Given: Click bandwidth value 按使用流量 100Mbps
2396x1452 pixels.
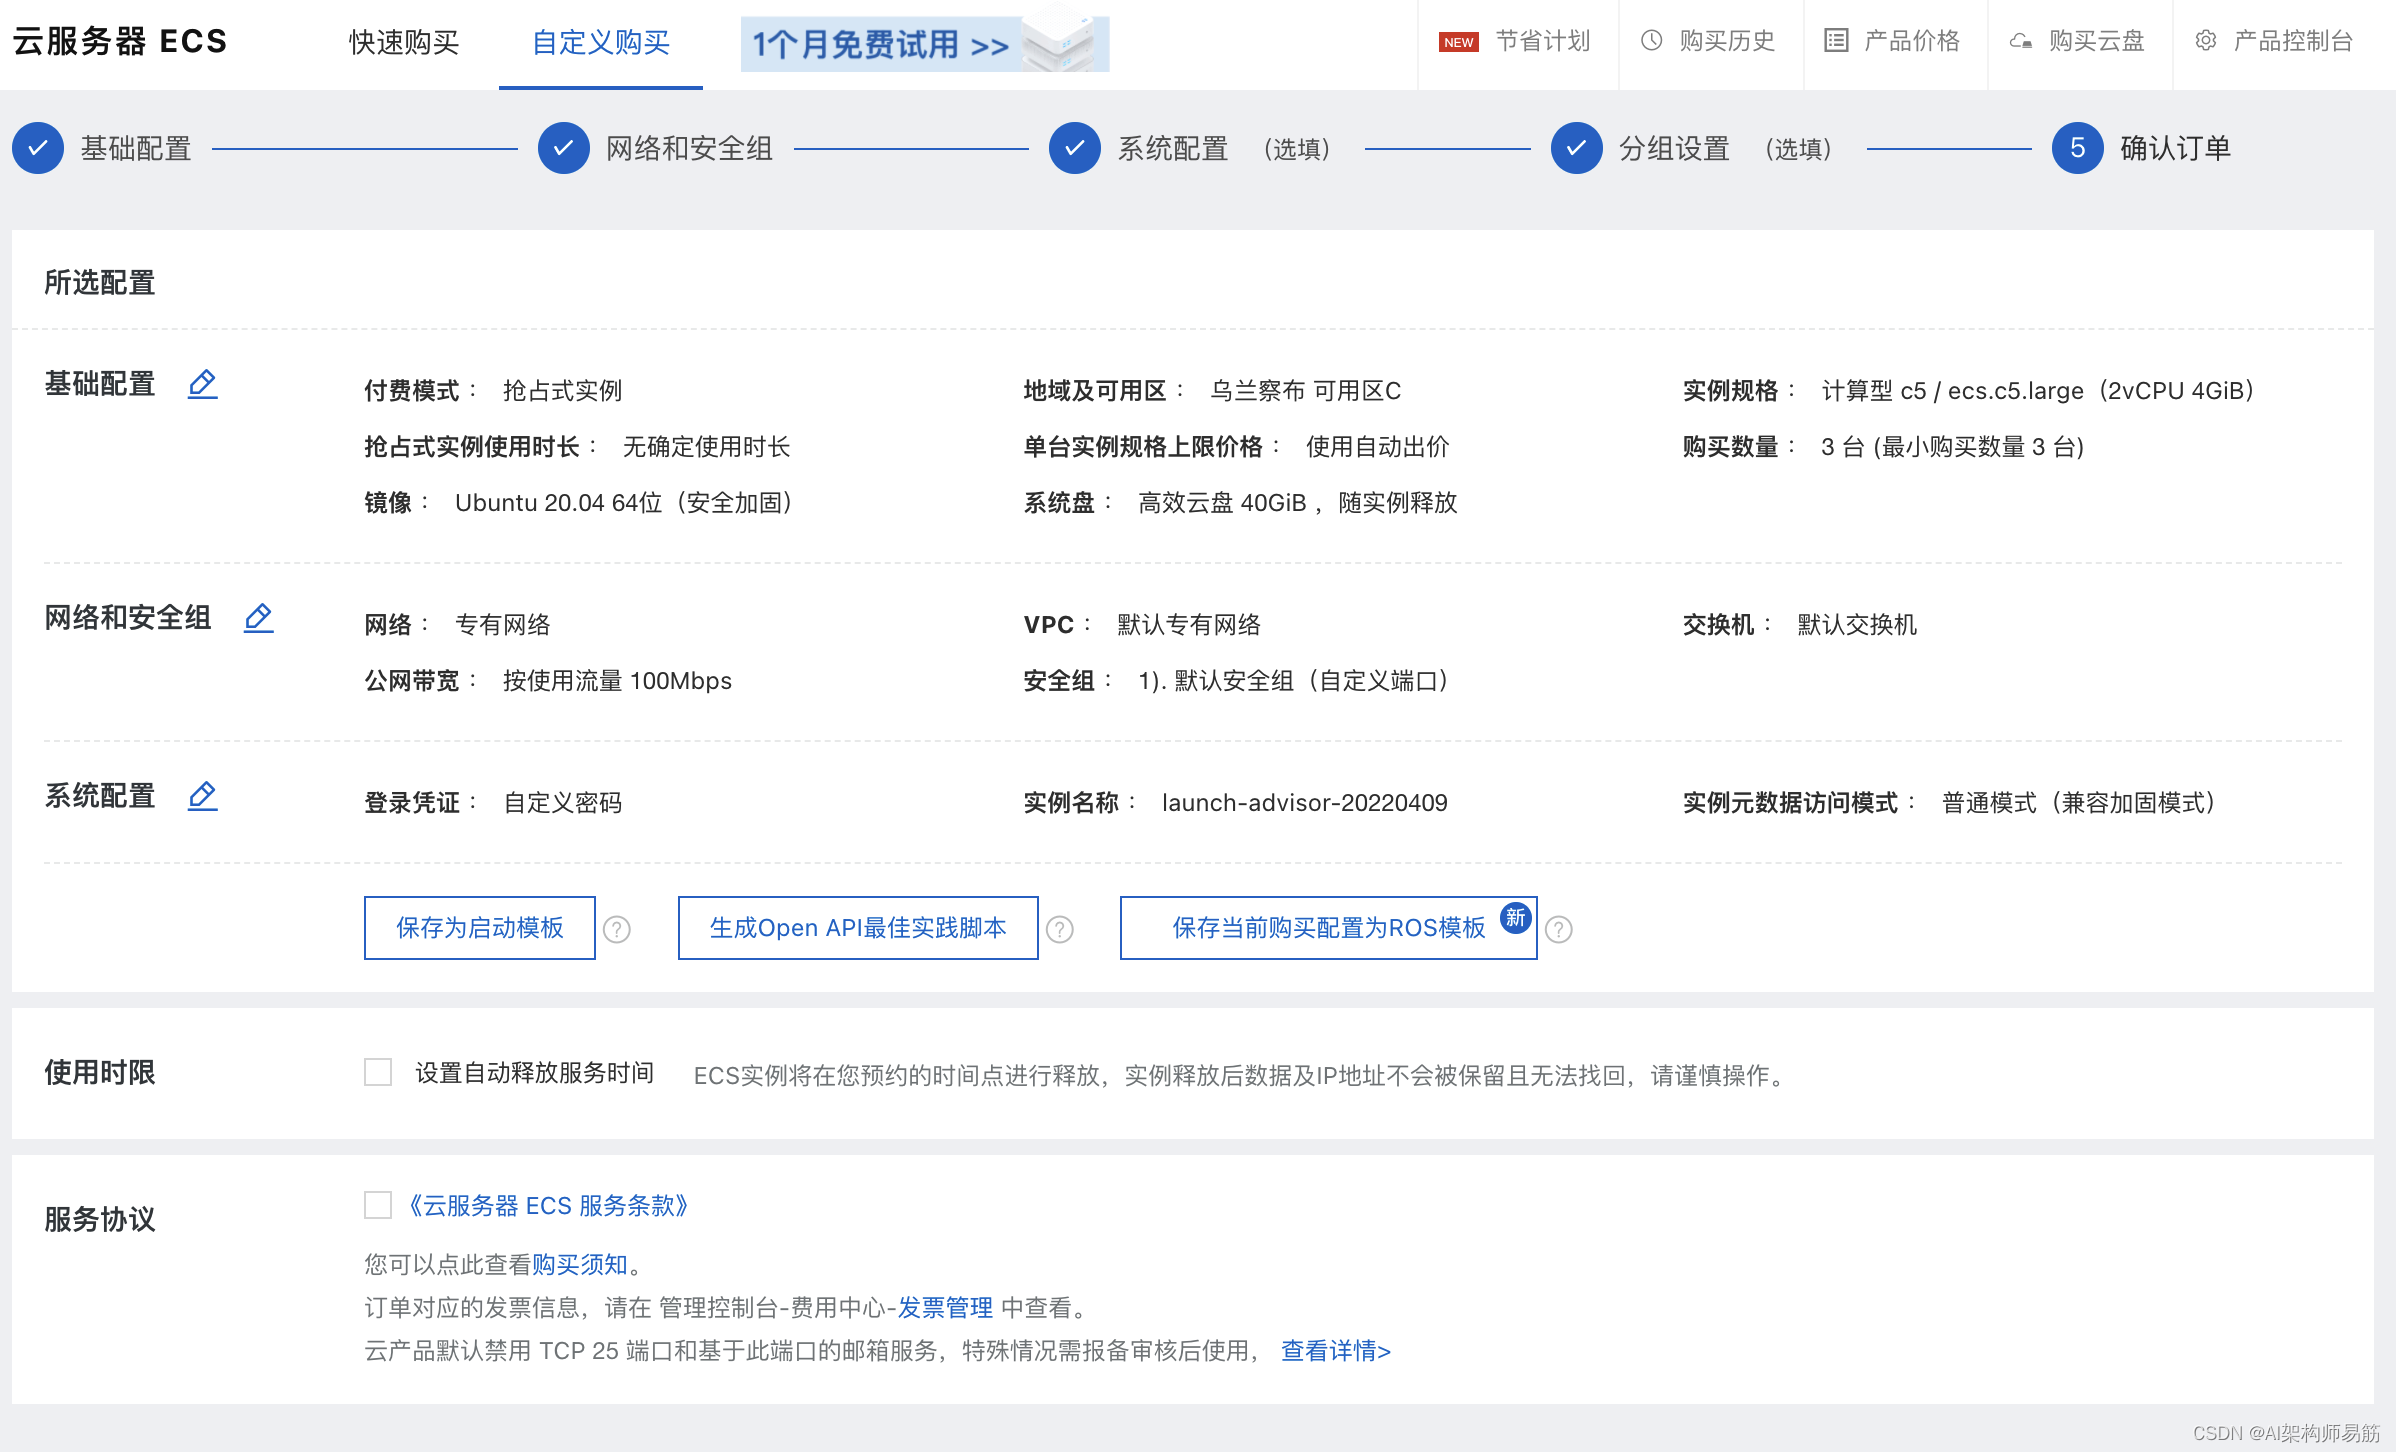Looking at the screenshot, I should [618, 680].
